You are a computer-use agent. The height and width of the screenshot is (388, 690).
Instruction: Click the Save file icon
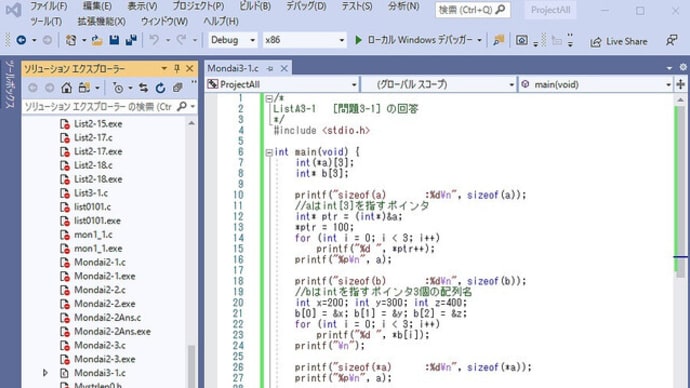click(114, 40)
